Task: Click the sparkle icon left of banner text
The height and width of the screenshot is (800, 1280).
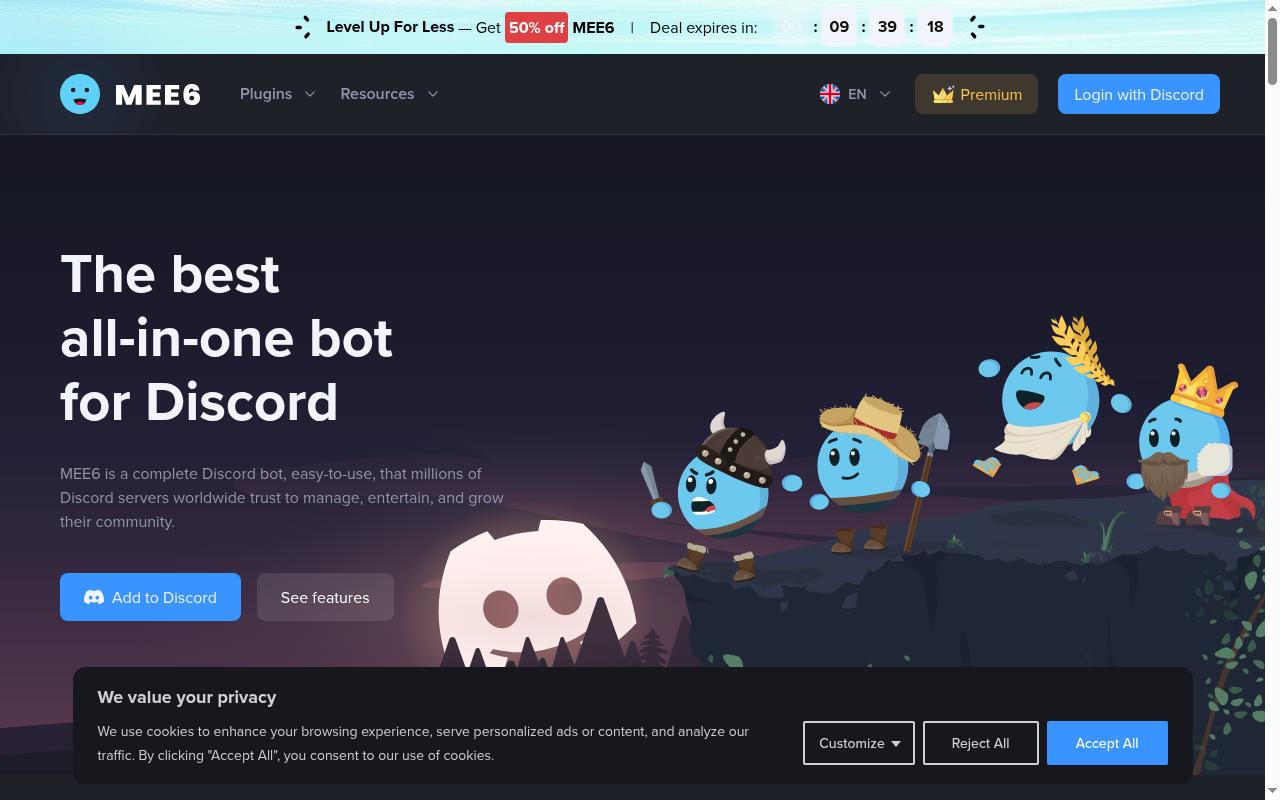Action: click(x=303, y=27)
